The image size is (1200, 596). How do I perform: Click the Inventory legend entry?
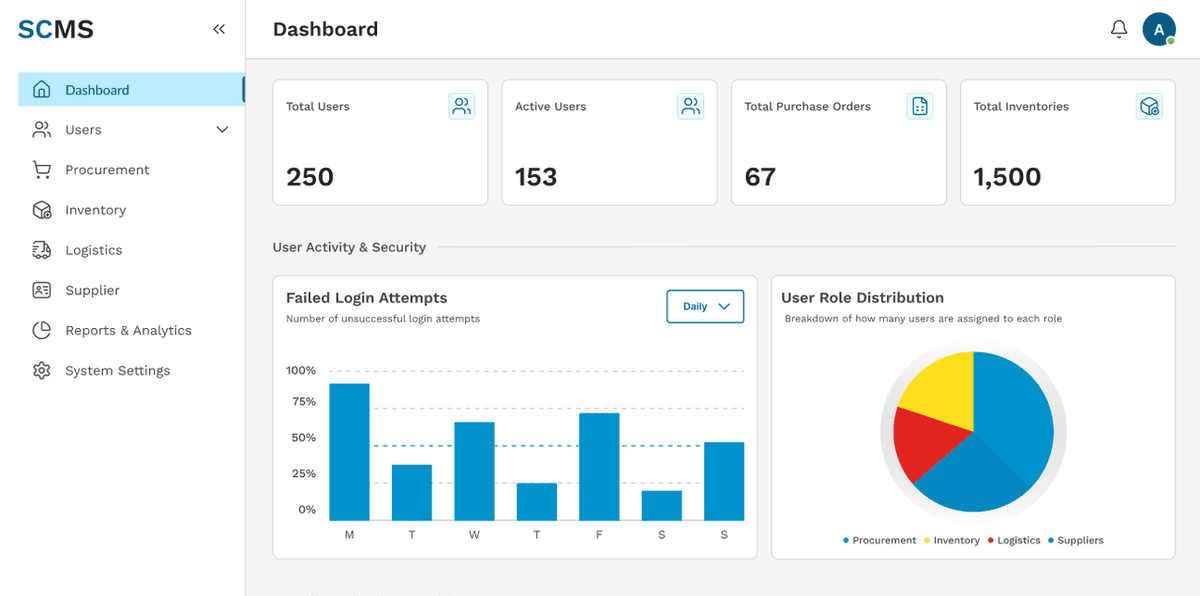click(x=951, y=540)
